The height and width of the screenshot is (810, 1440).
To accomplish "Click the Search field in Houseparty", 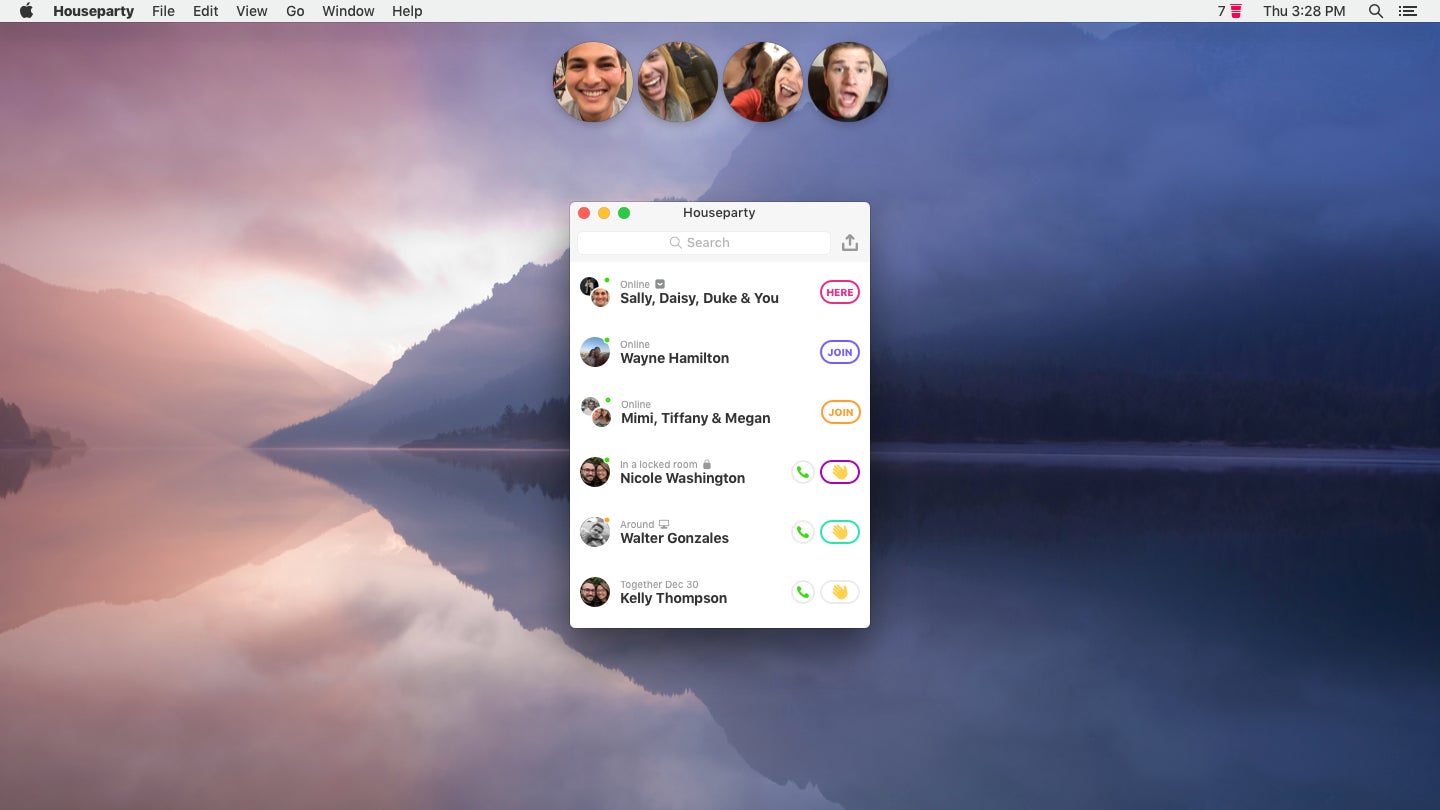I will 704,242.
